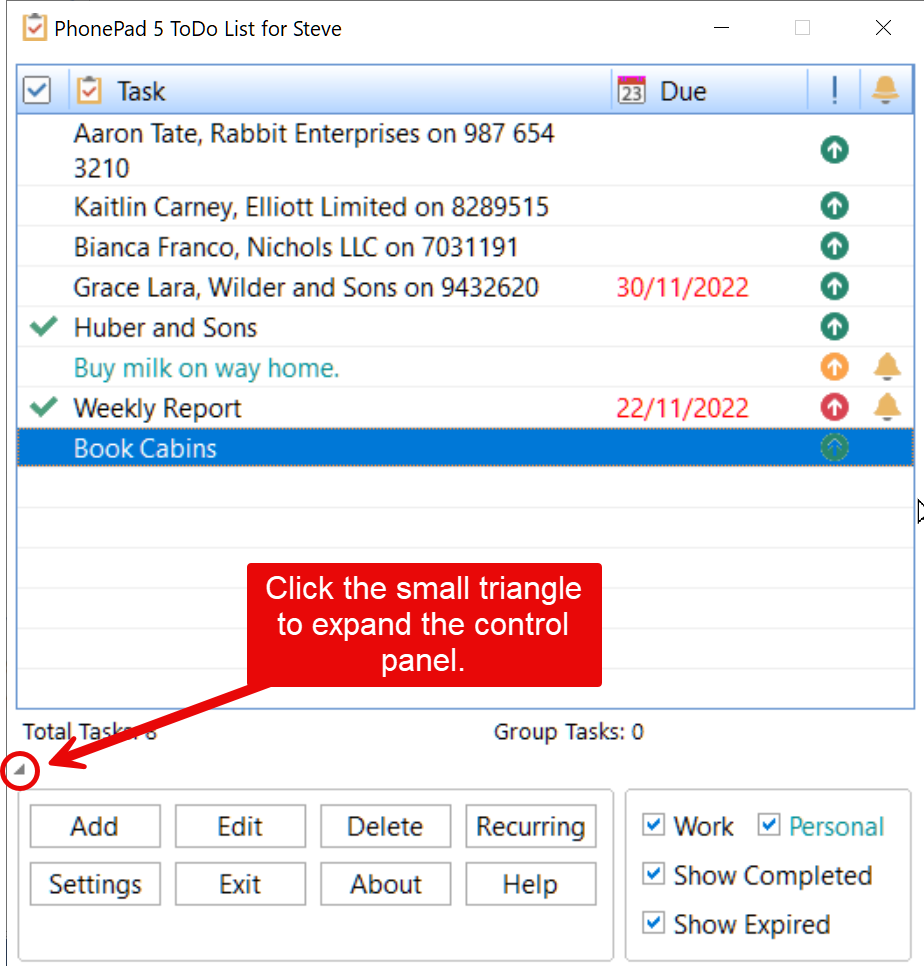Click the Exit button

point(240,884)
